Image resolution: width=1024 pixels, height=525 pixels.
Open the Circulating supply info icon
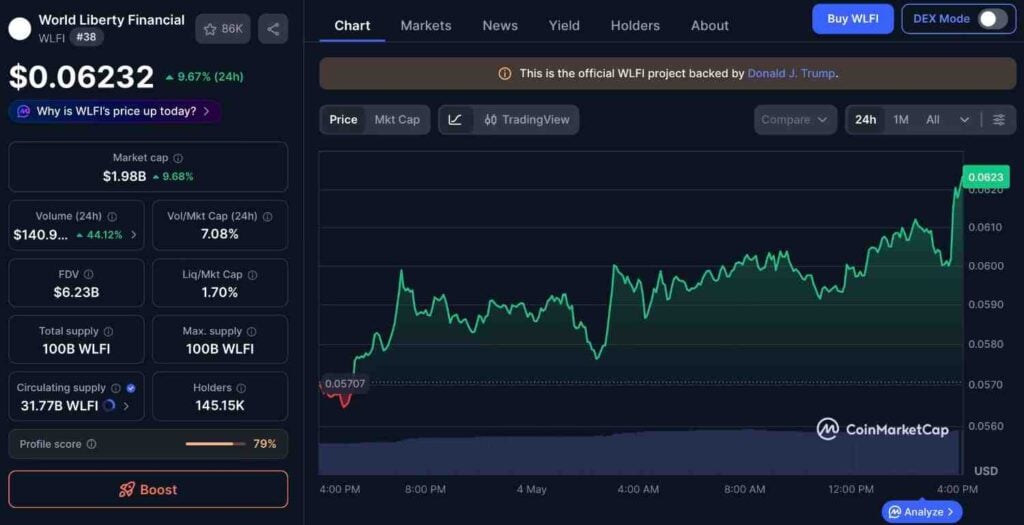click(116, 388)
